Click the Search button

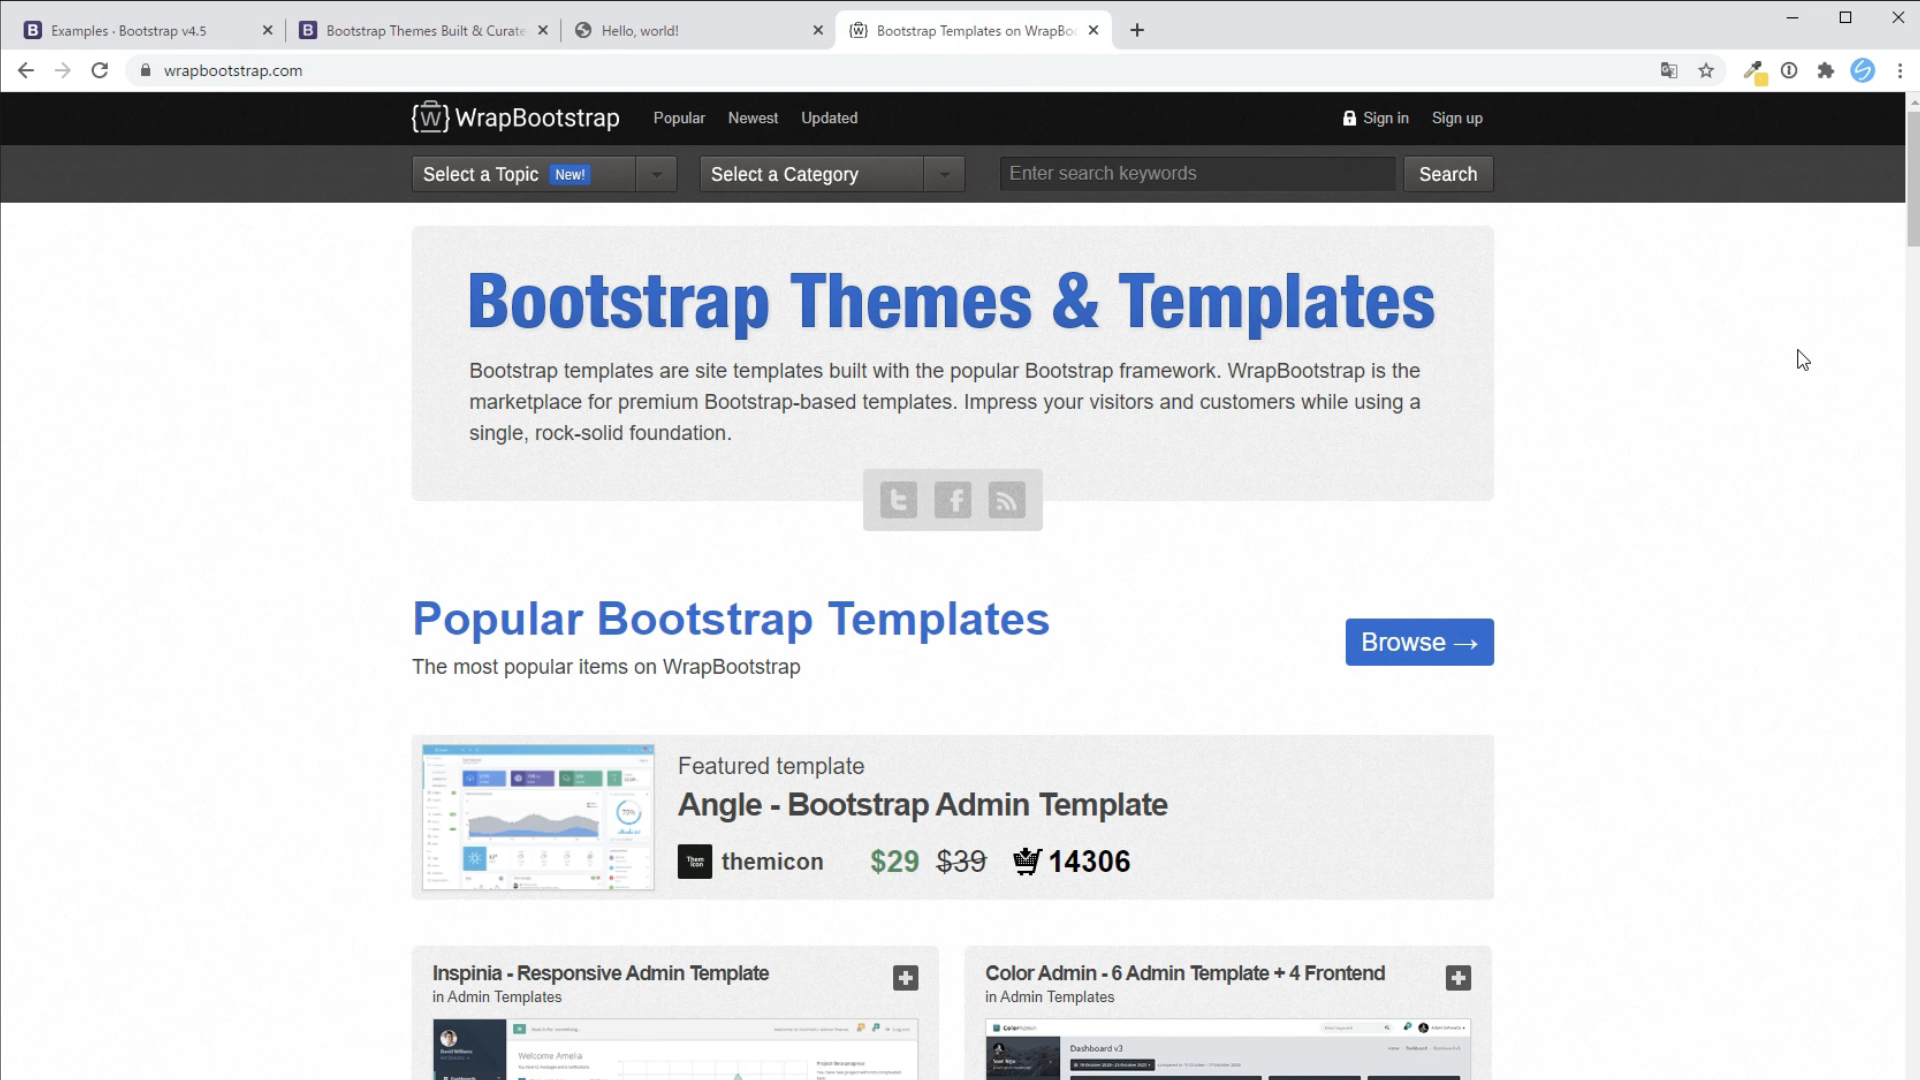click(1448, 174)
